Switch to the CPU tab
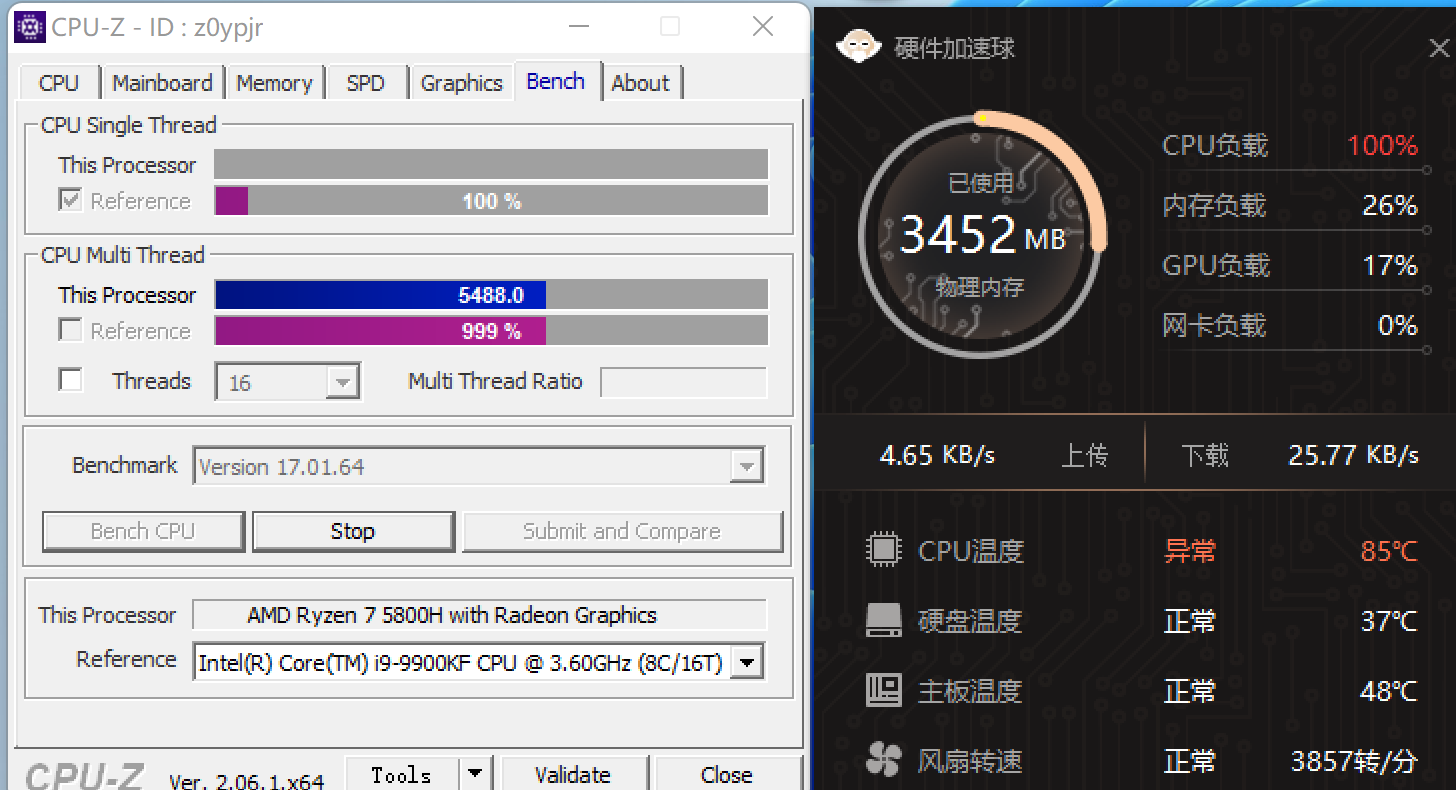1456x790 pixels. pos(59,83)
